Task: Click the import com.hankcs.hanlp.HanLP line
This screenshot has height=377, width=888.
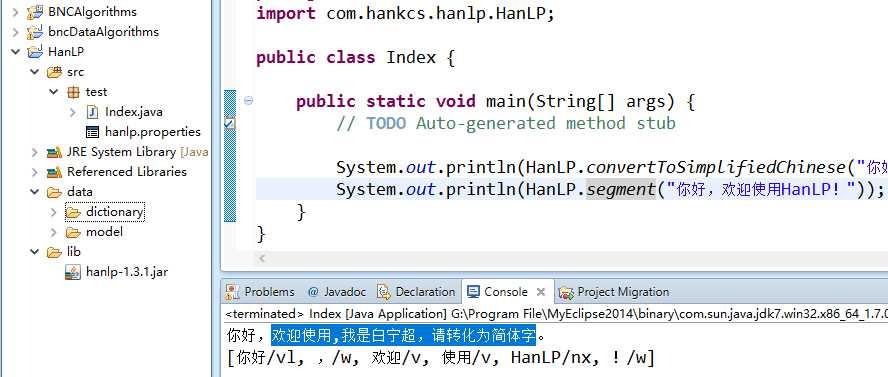Action: 405,14
